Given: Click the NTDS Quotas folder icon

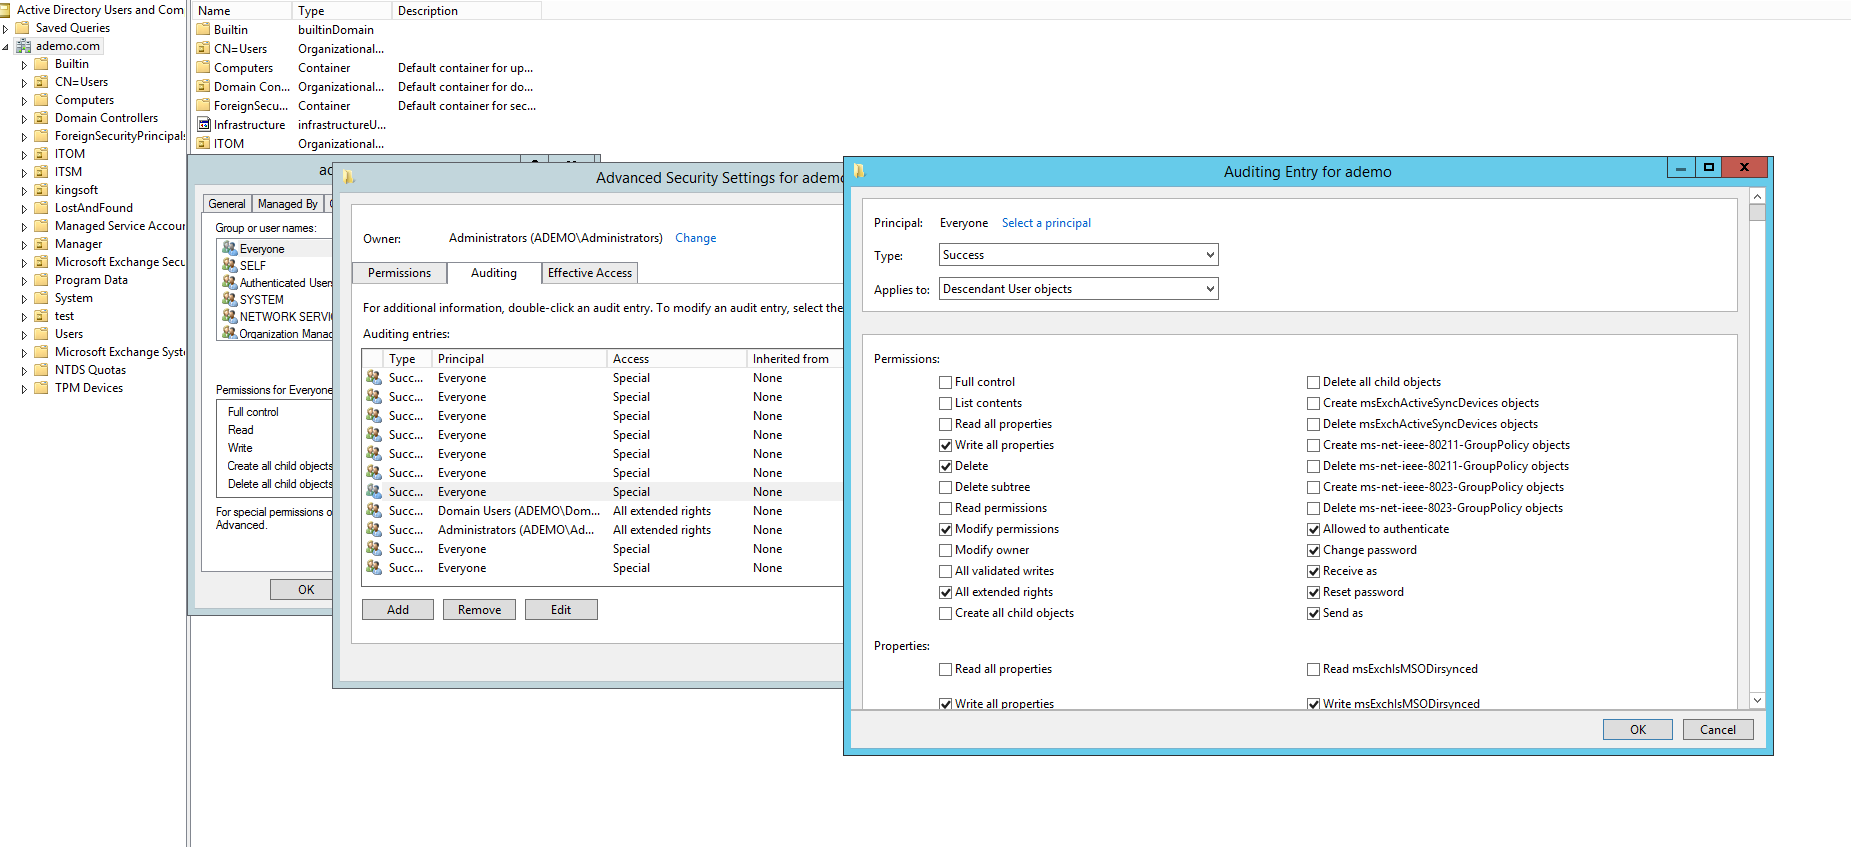Looking at the screenshot, I should pyautogui.click(x=42, y=370).
